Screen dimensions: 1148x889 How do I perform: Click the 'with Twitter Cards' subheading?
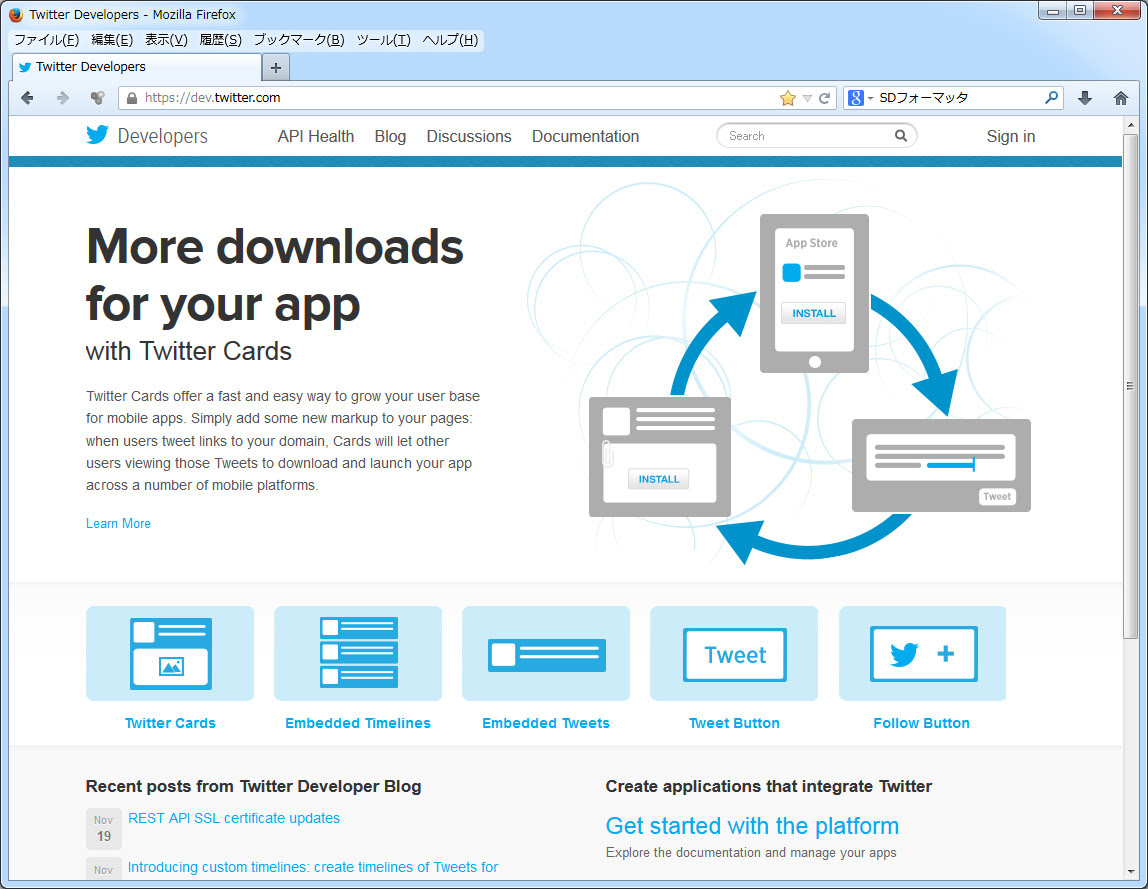coord(189,351)
